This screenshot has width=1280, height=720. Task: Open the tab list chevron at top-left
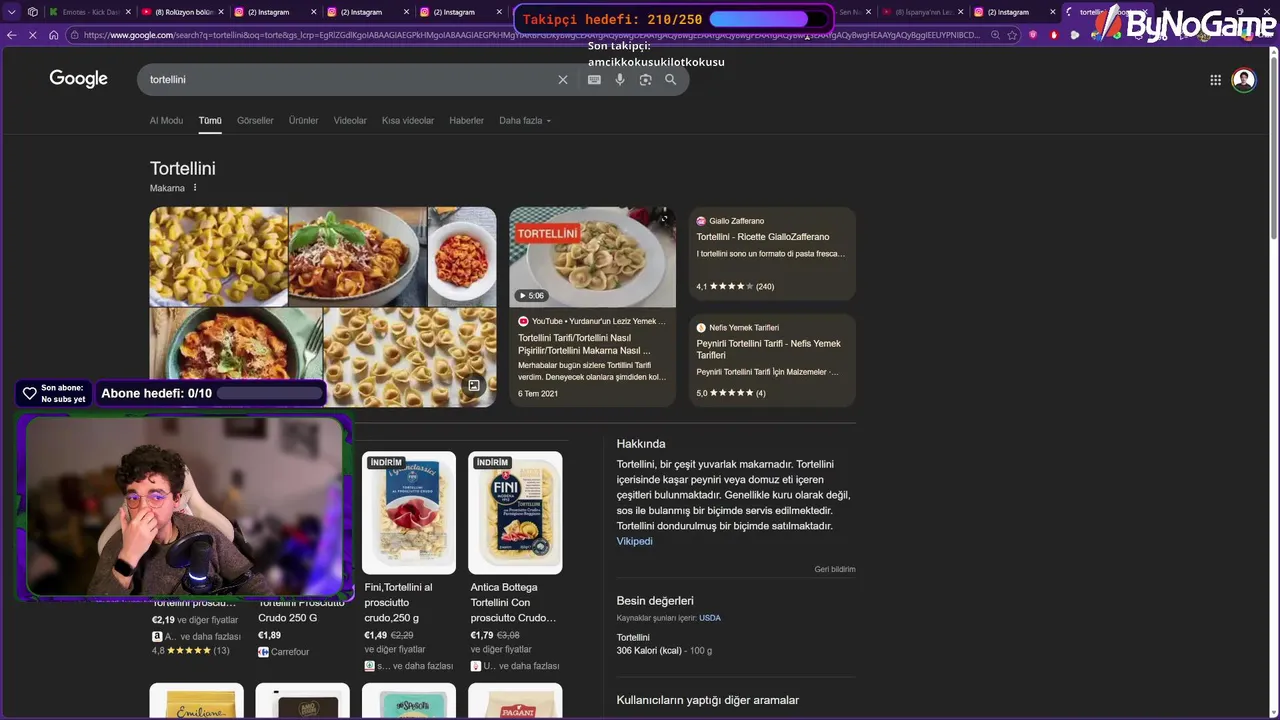(12, 12)
